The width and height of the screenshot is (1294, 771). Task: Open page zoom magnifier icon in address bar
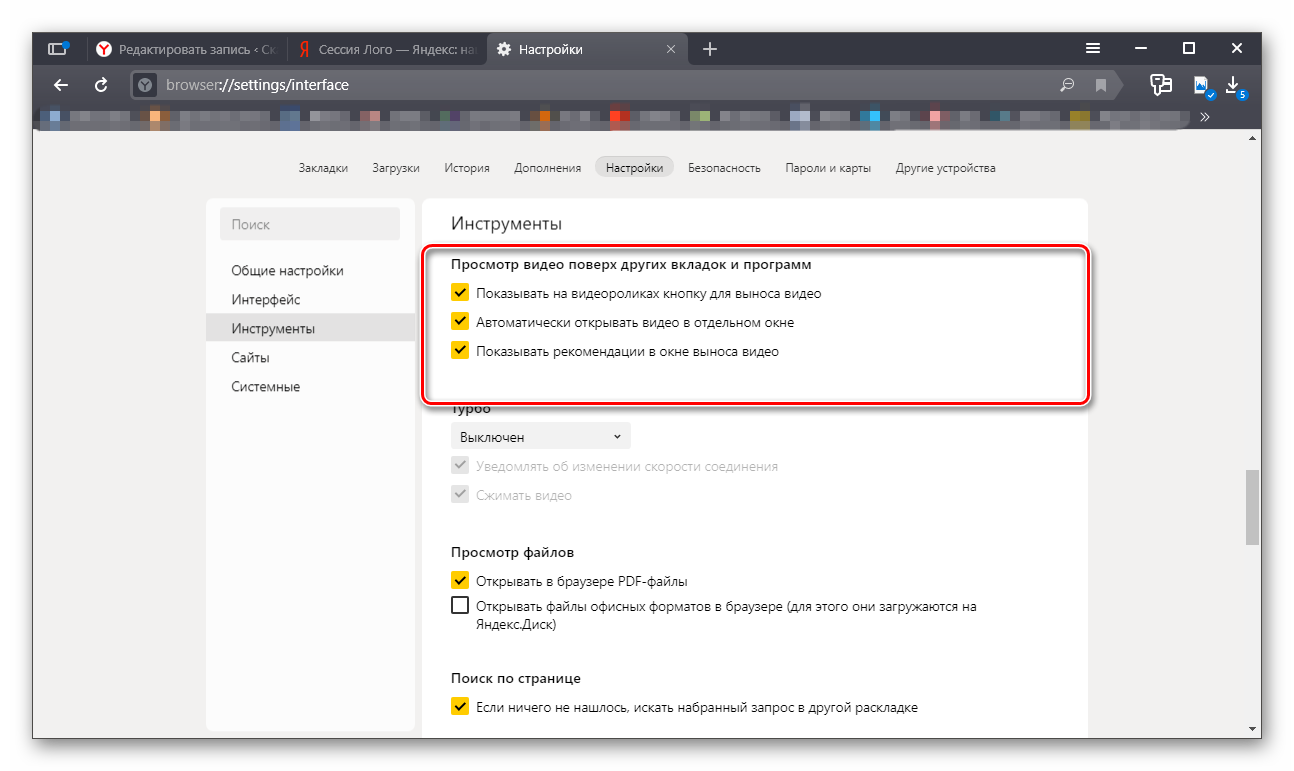[1068, 85]
